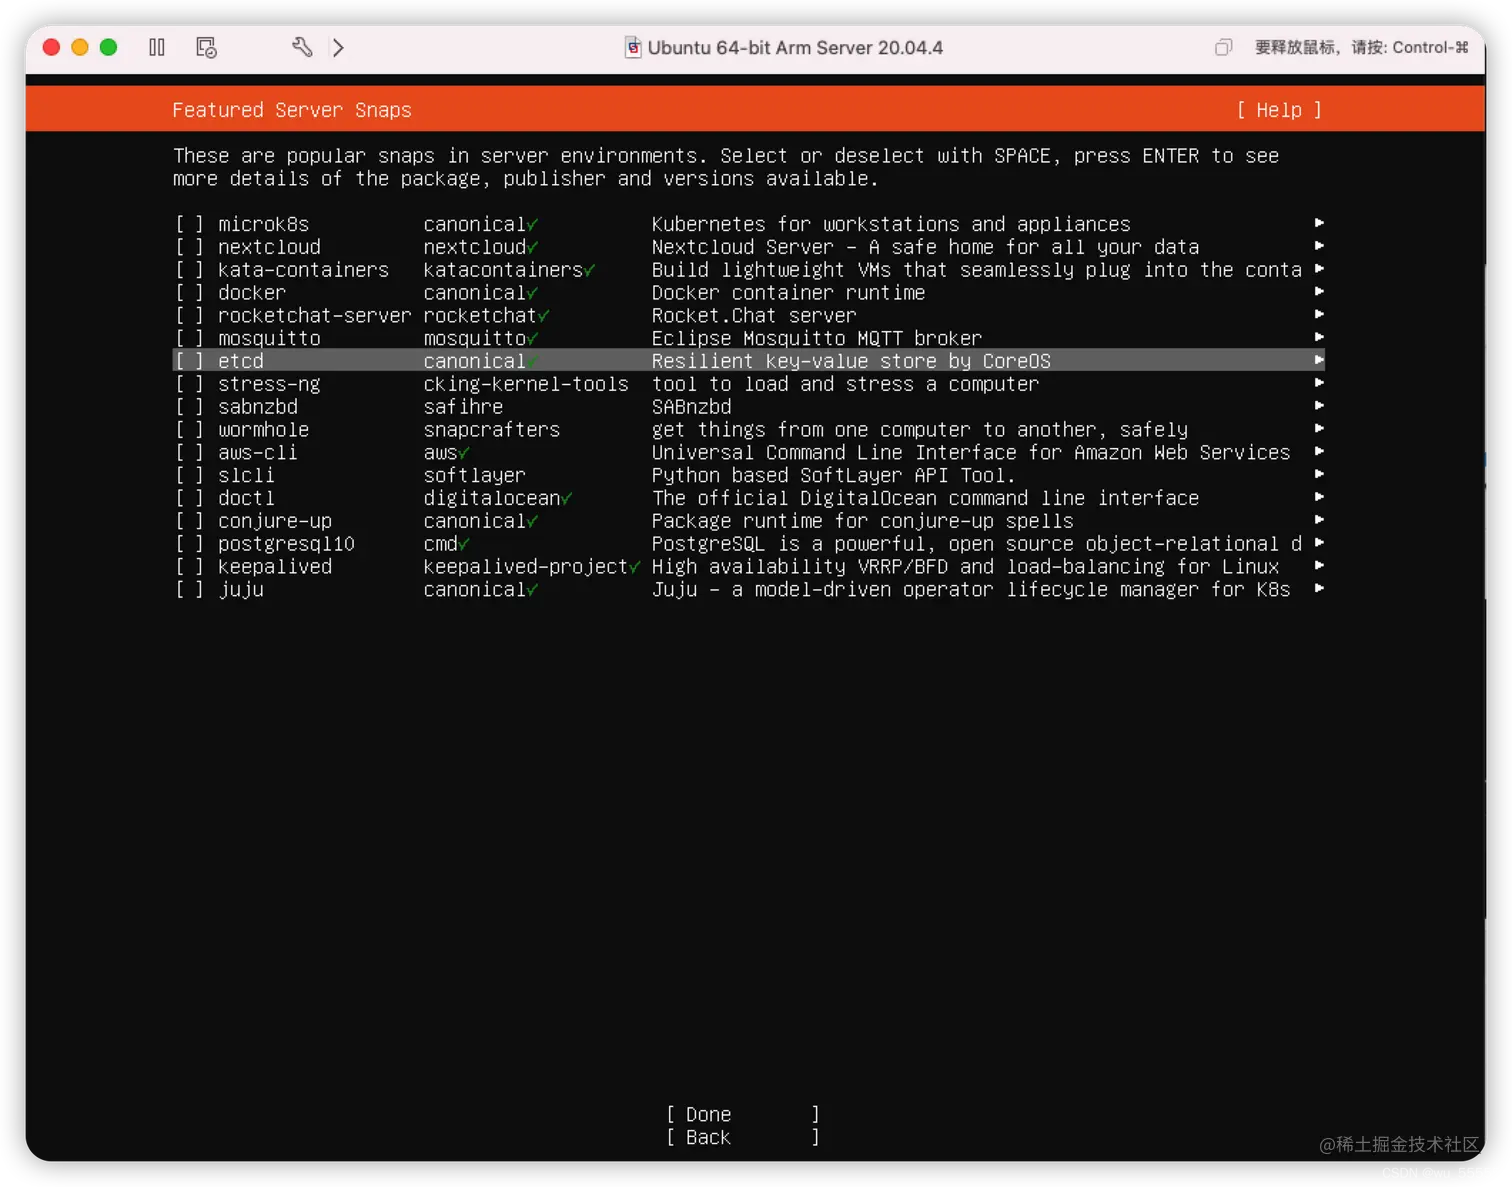
Task: Click the Ubuntu VM document icon in the title
Action: 633,47
